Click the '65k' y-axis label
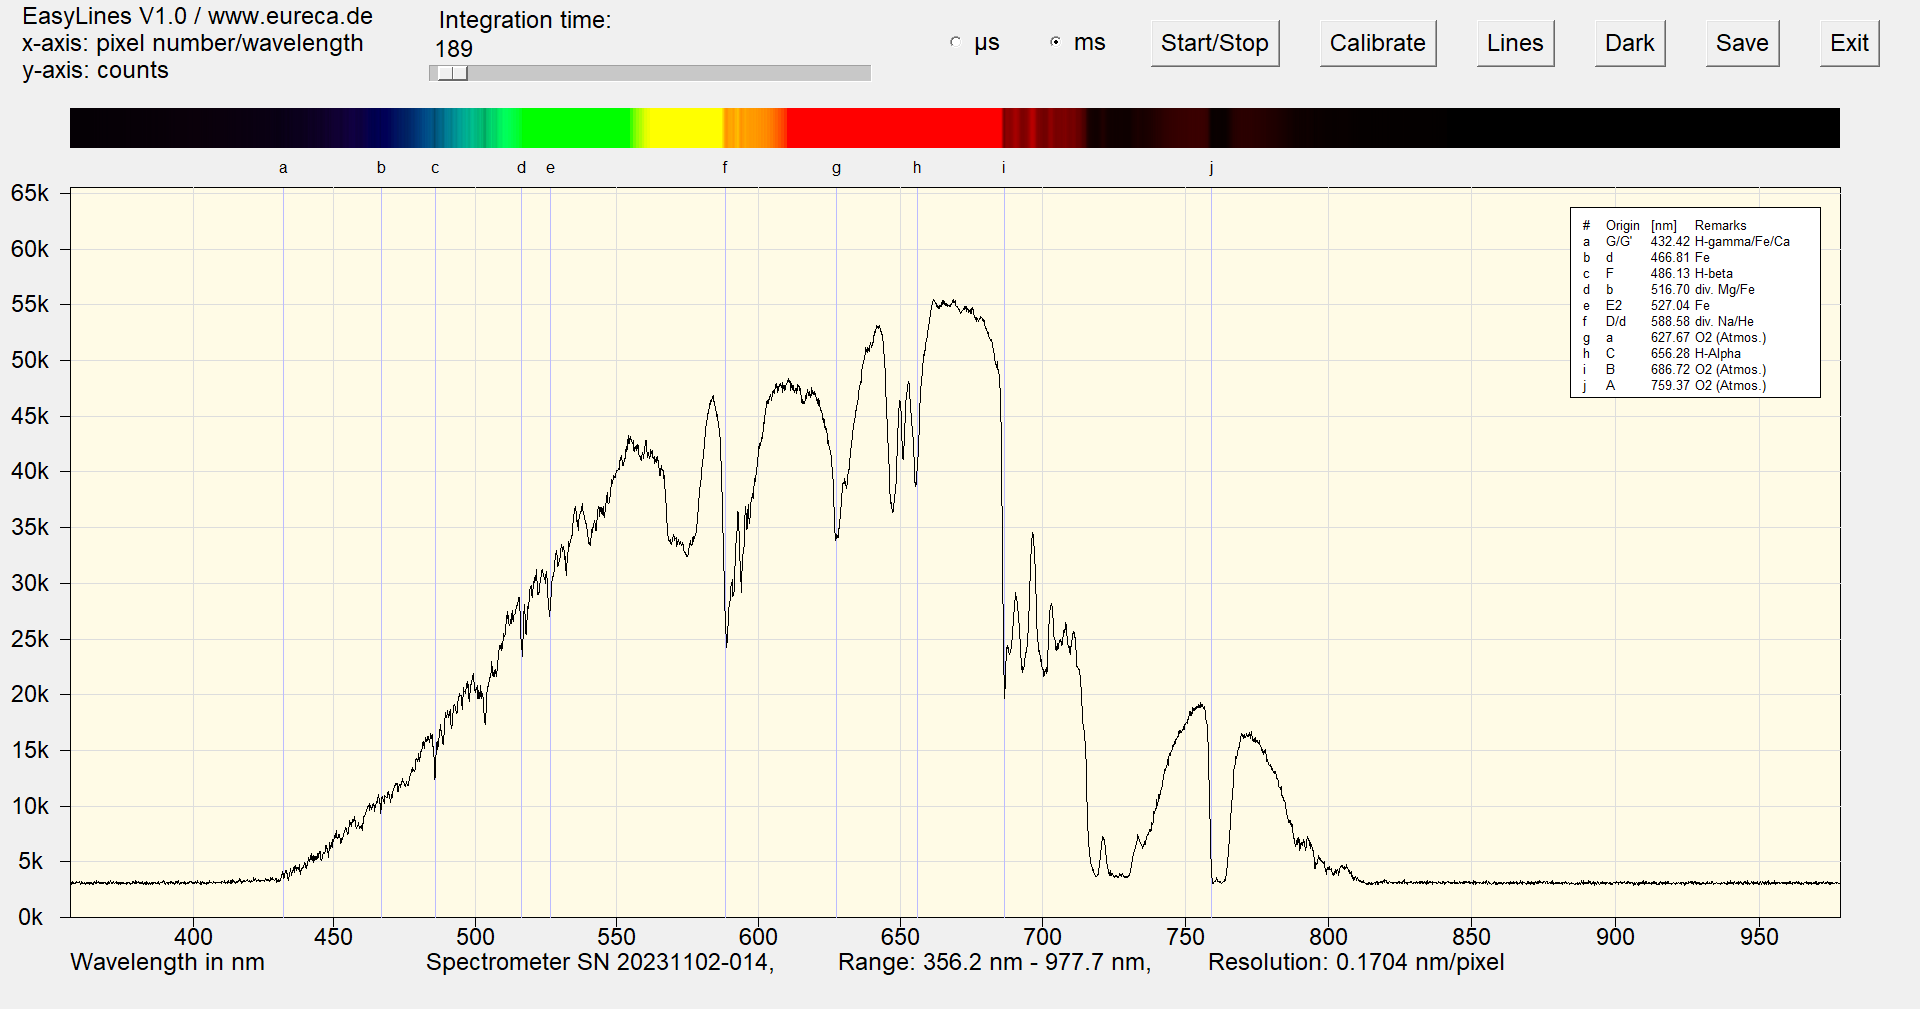This screenshot has height=1009, width=1920. coord(30,193)
